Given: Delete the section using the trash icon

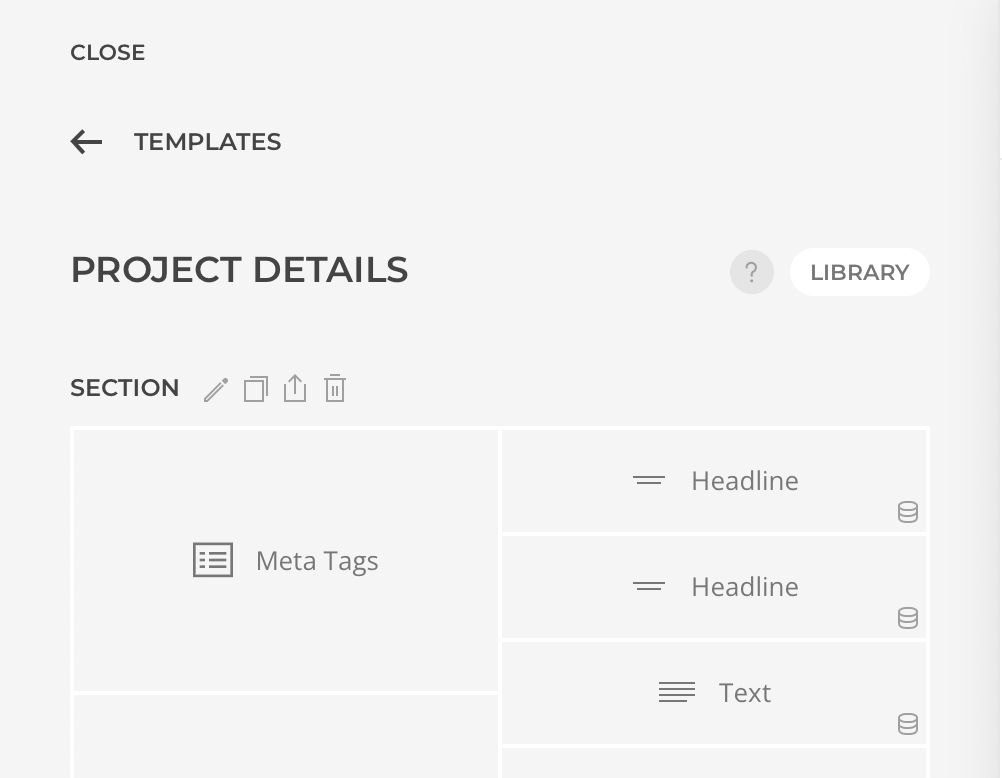Looking at the screenshot, I should tap(335, 388).
